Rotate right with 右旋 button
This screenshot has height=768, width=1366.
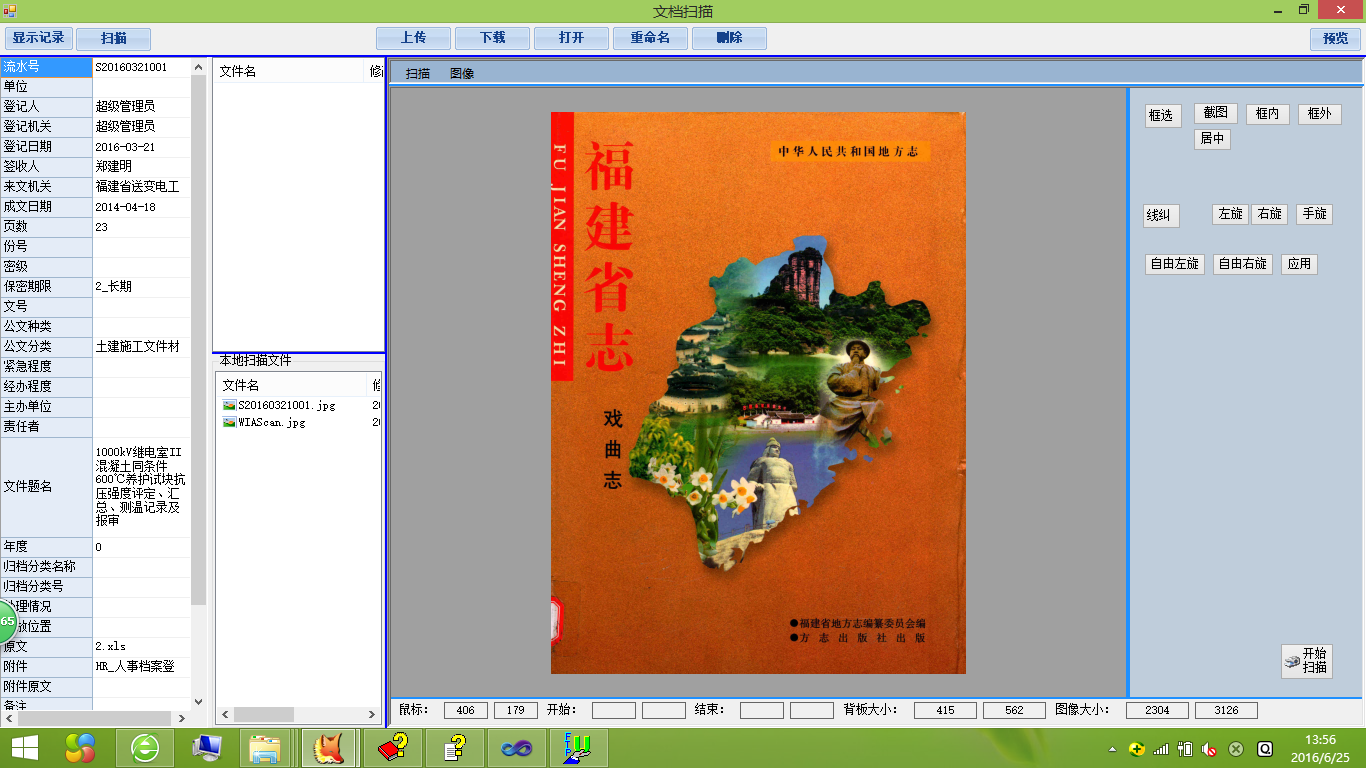pos(1269,214)
